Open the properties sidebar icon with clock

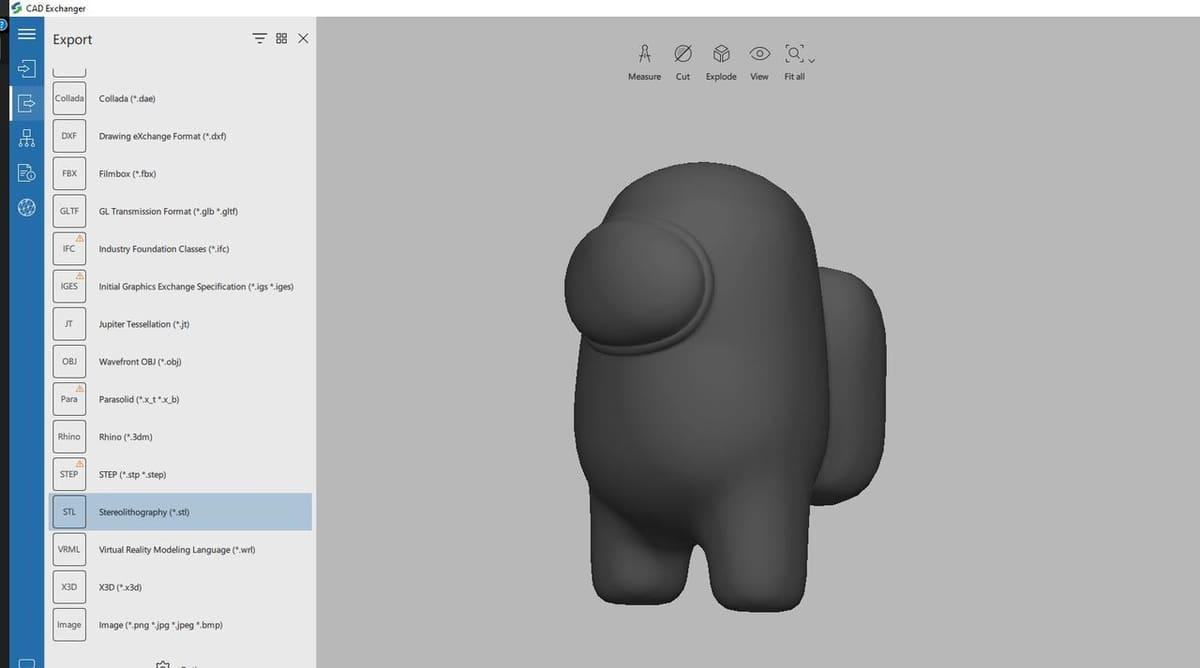[x=27, y=173]
